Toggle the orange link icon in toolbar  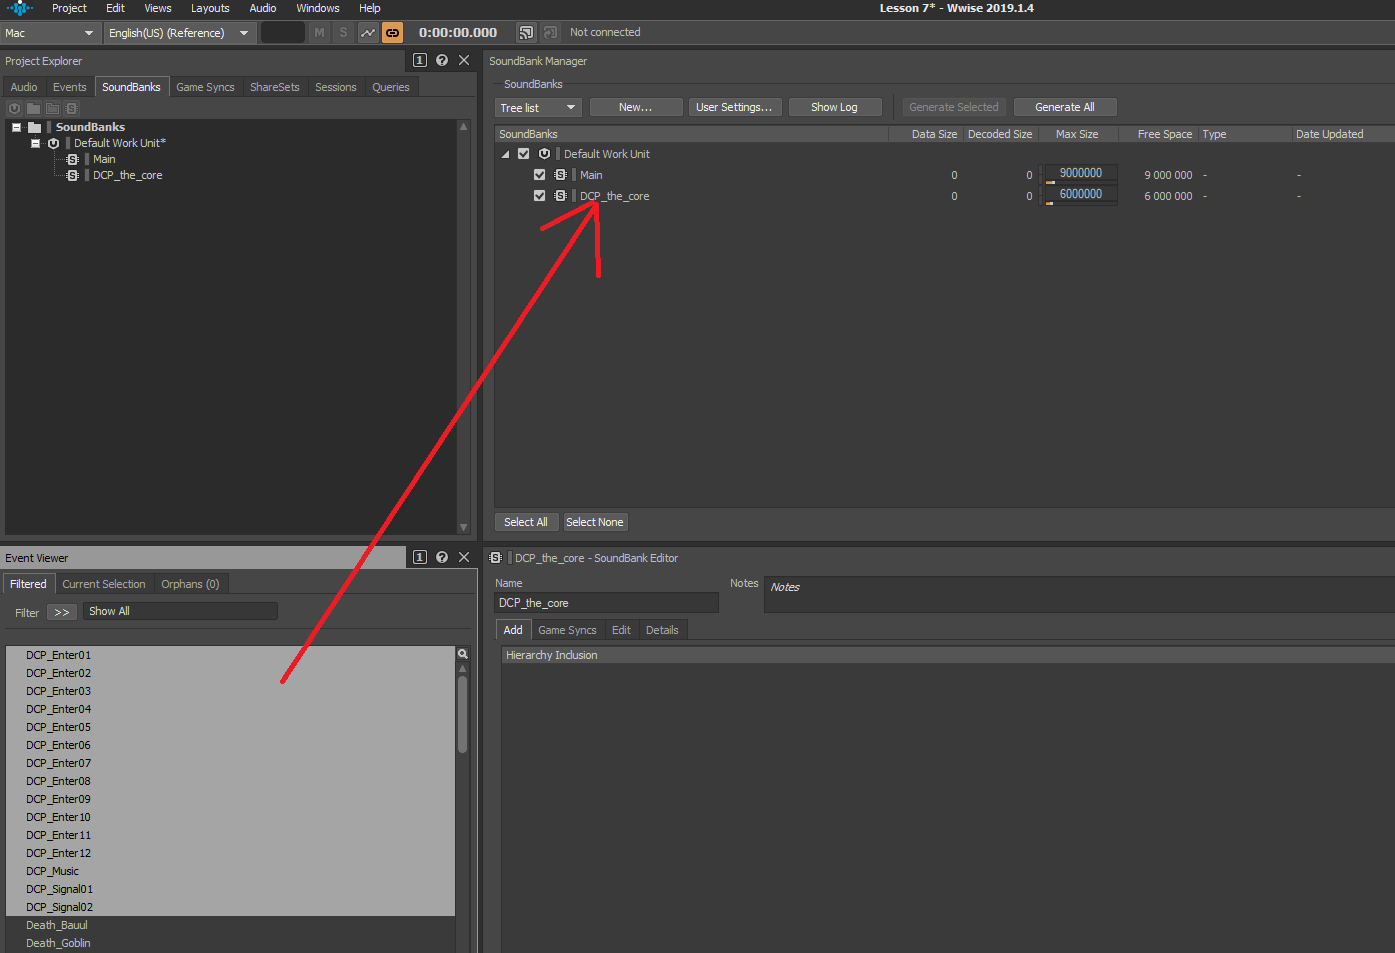392,33
